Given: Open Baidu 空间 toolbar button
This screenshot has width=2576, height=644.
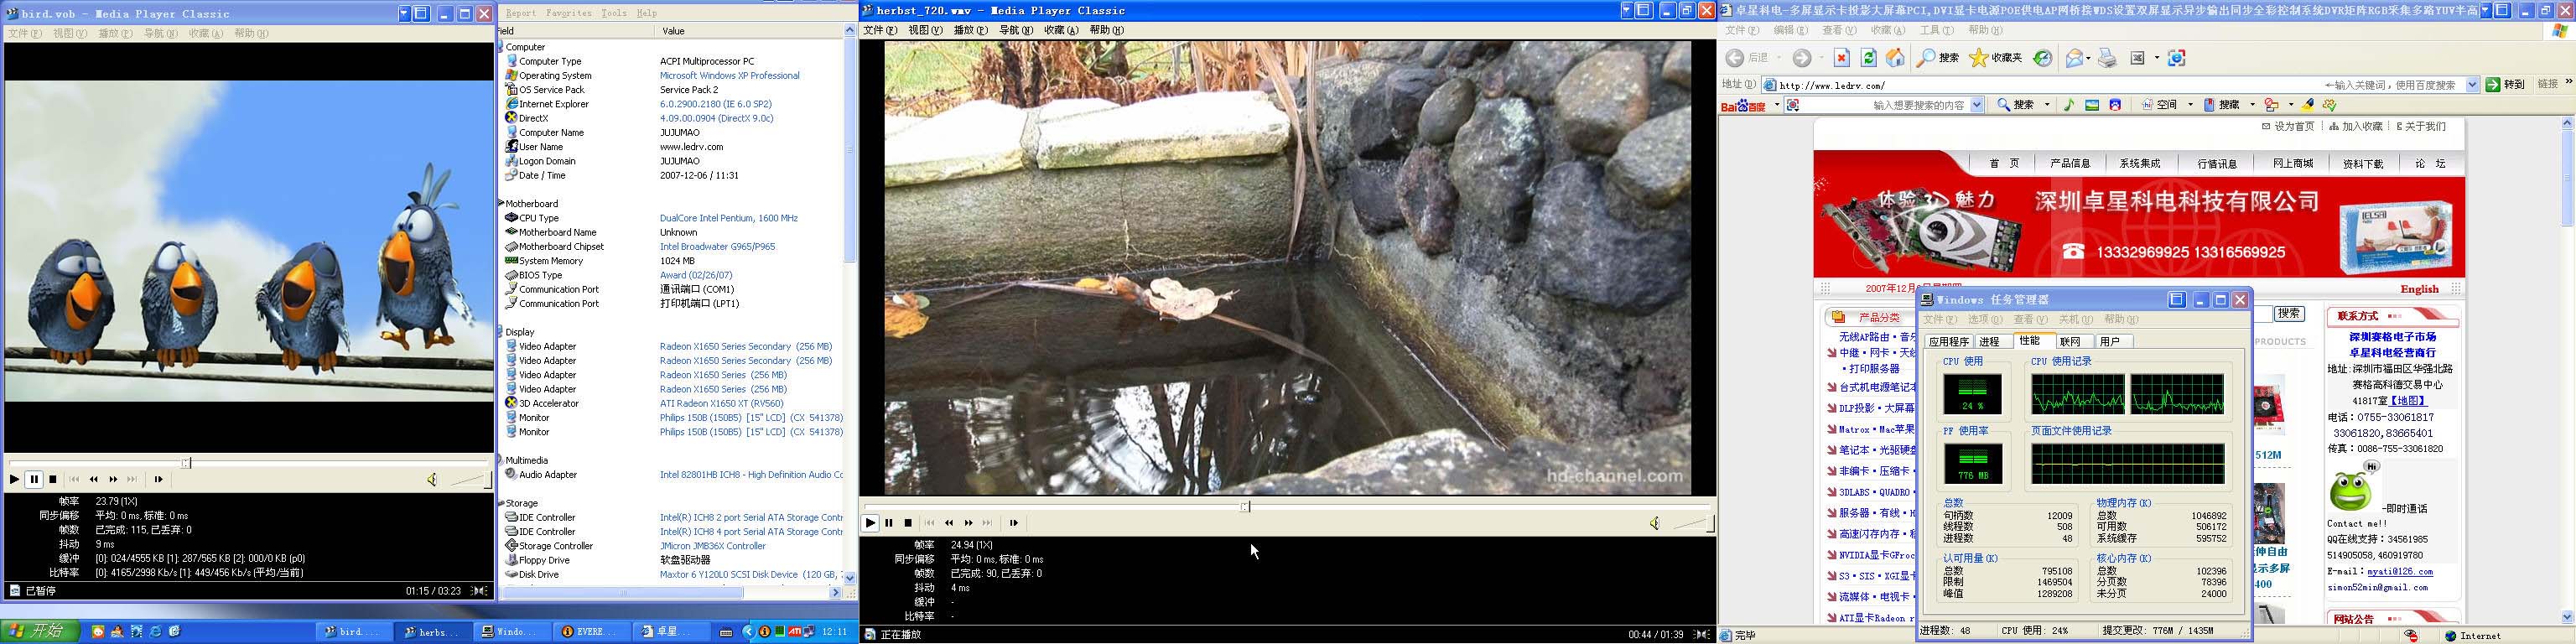Looking at the screenshot, I should tap(2159, 105).
